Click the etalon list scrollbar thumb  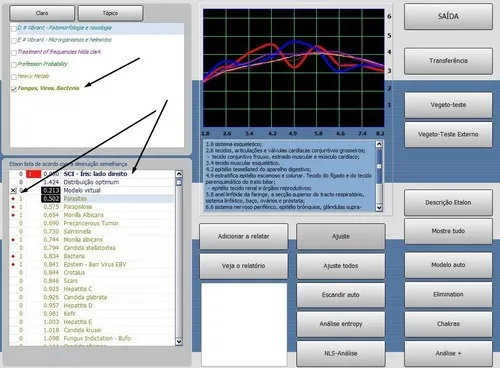[179, 183]
